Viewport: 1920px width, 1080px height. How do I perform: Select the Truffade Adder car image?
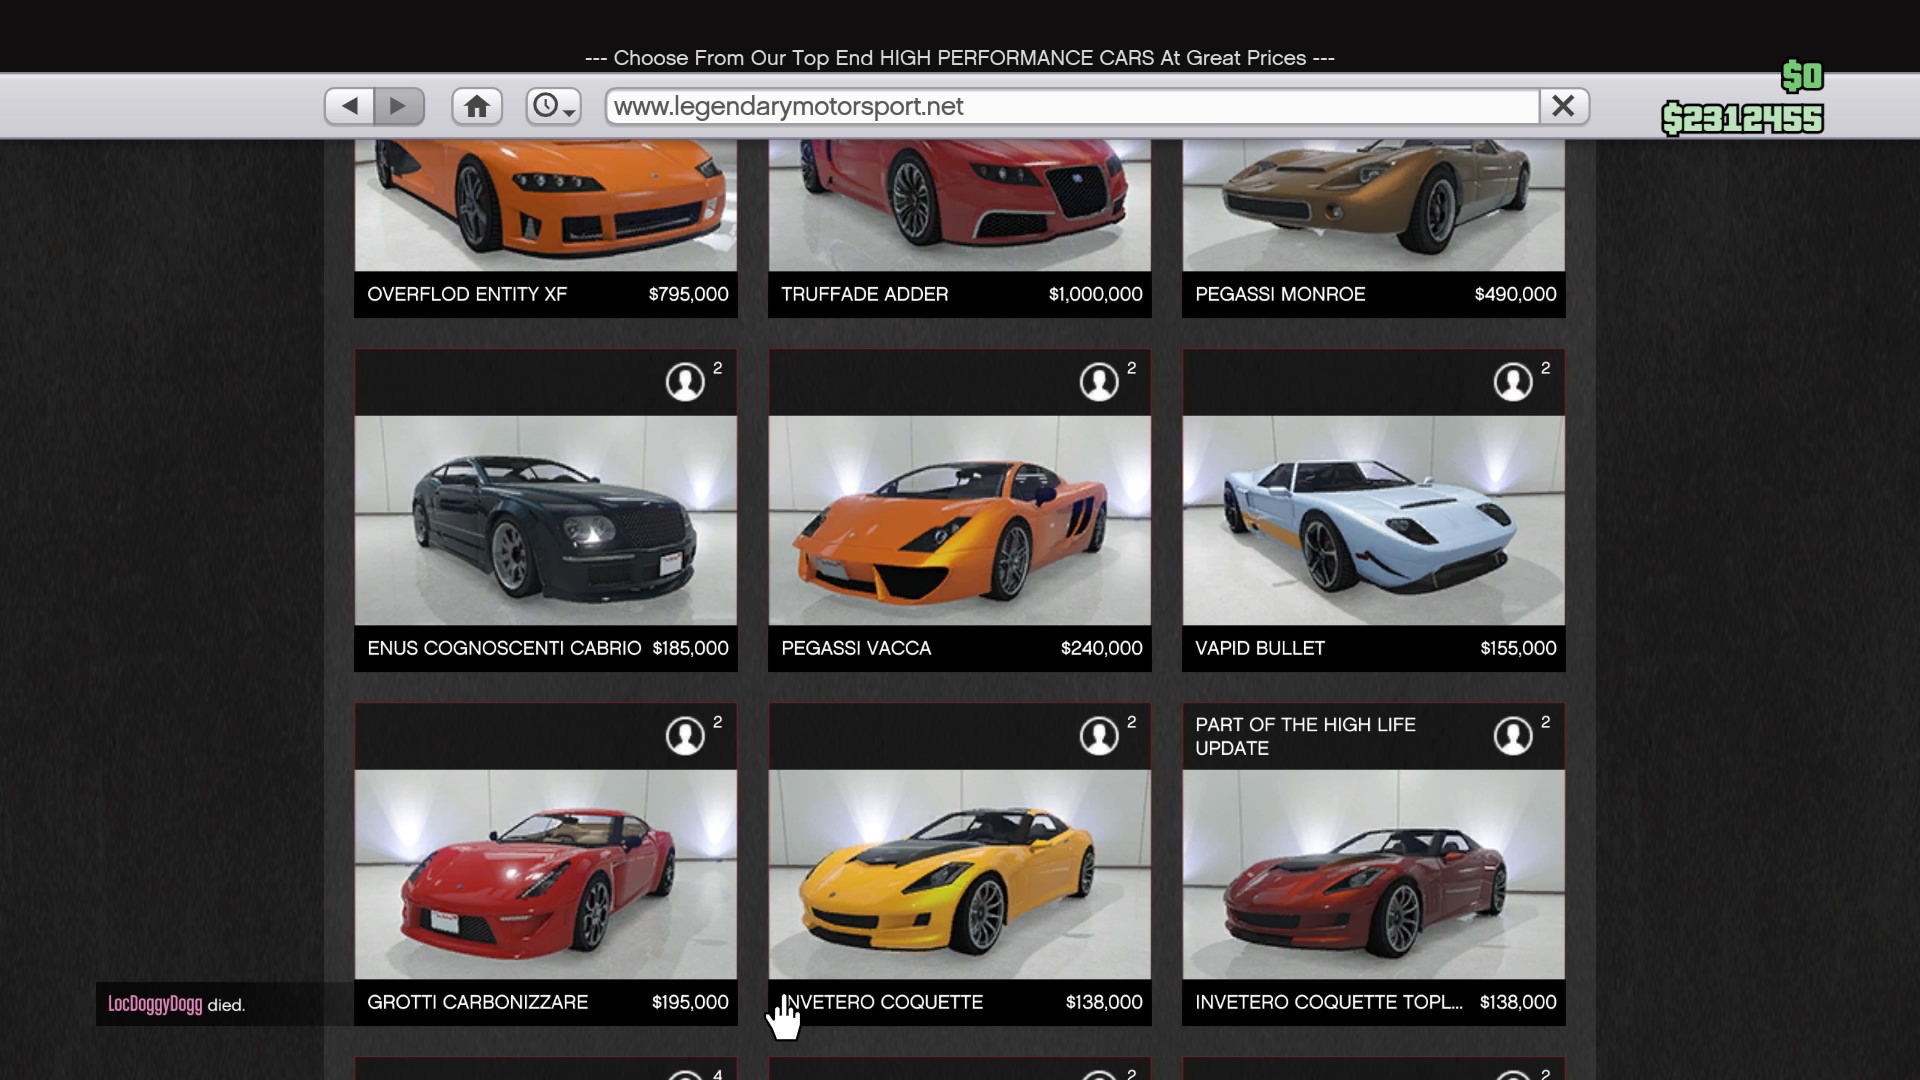960,206
